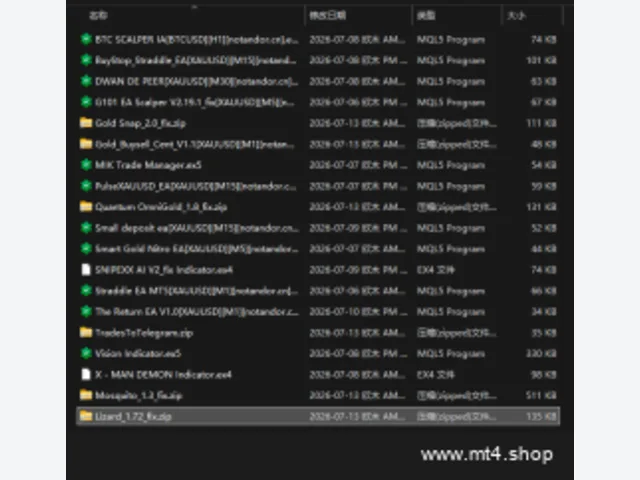The image size is (640, 480).
Task: Select file name MIK Trade Manager.ex5
Action: 148,165
